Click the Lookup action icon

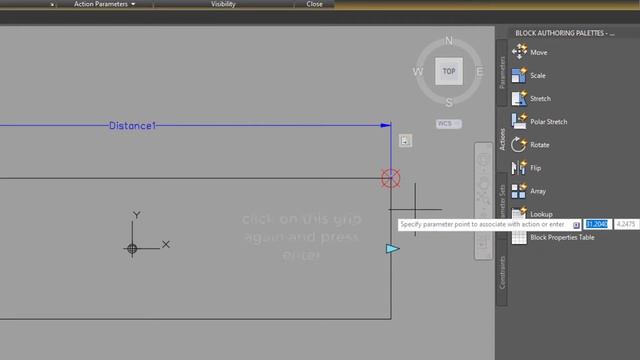[519, 213]
